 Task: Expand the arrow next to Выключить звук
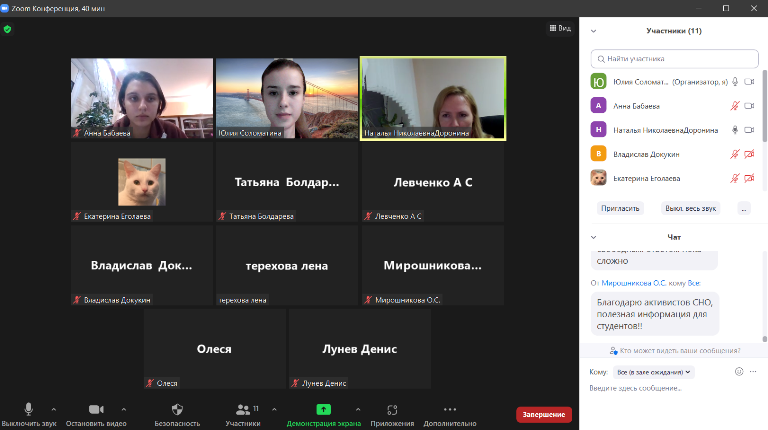point(53,409)
